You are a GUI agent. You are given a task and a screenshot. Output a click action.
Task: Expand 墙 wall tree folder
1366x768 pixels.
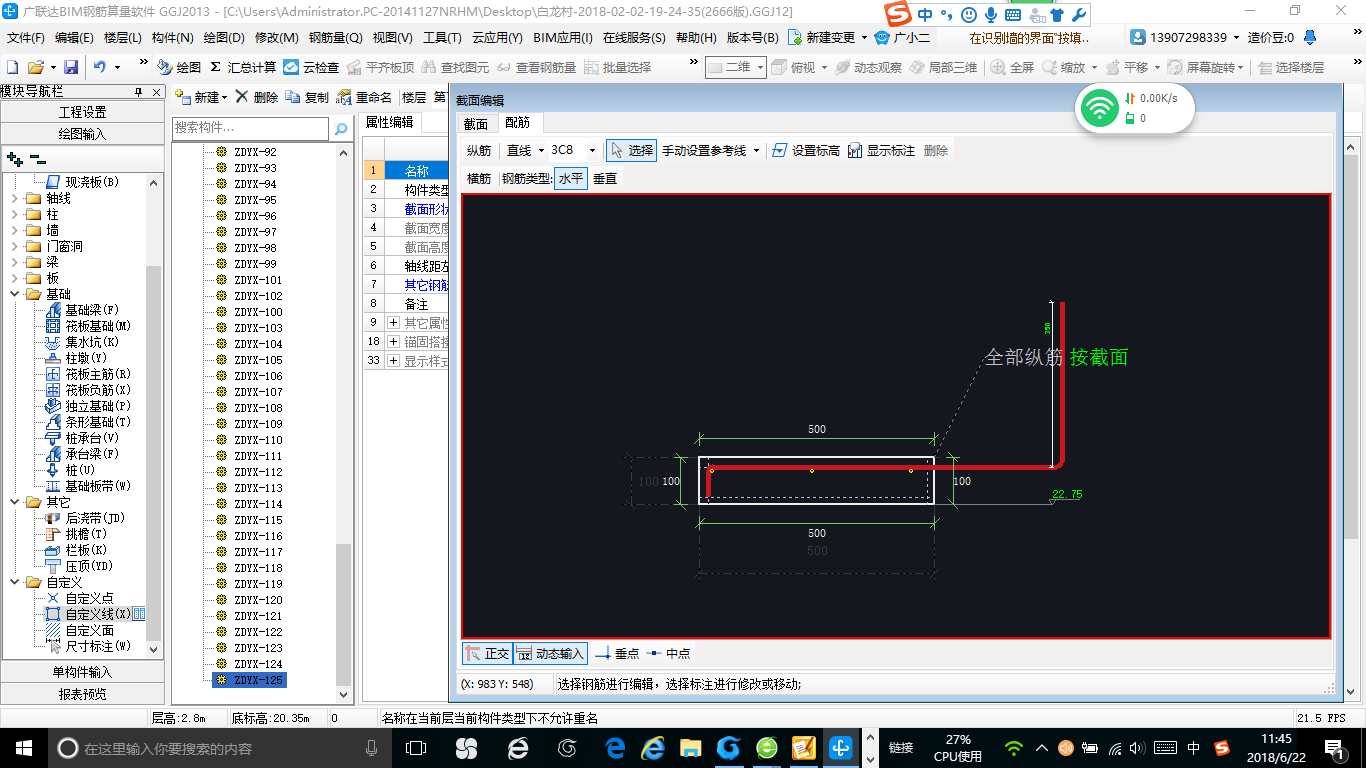point(15,230)
